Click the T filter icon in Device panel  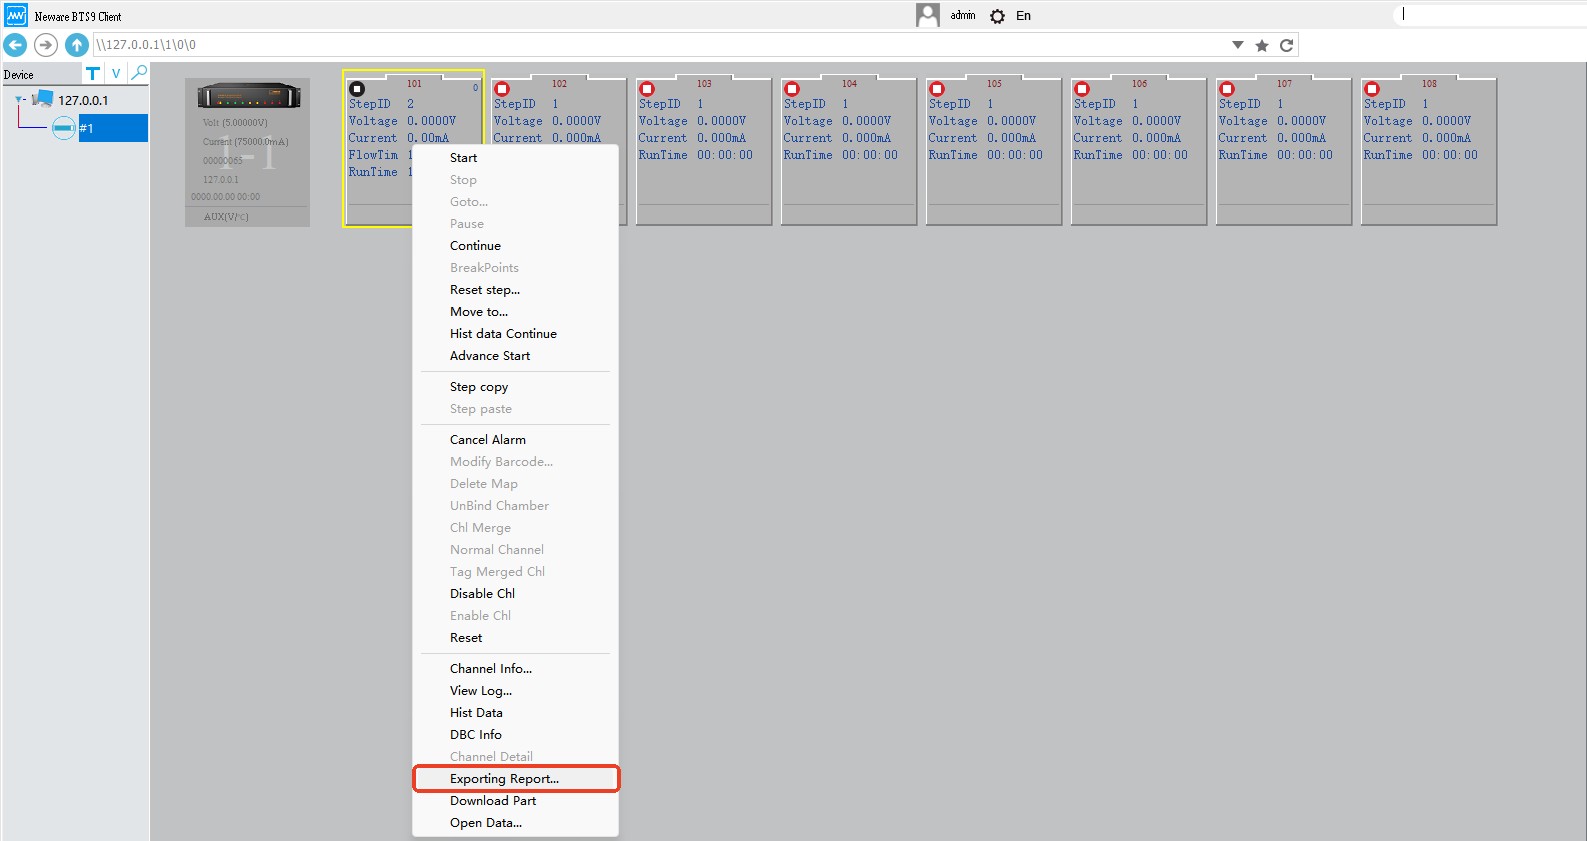93,73
